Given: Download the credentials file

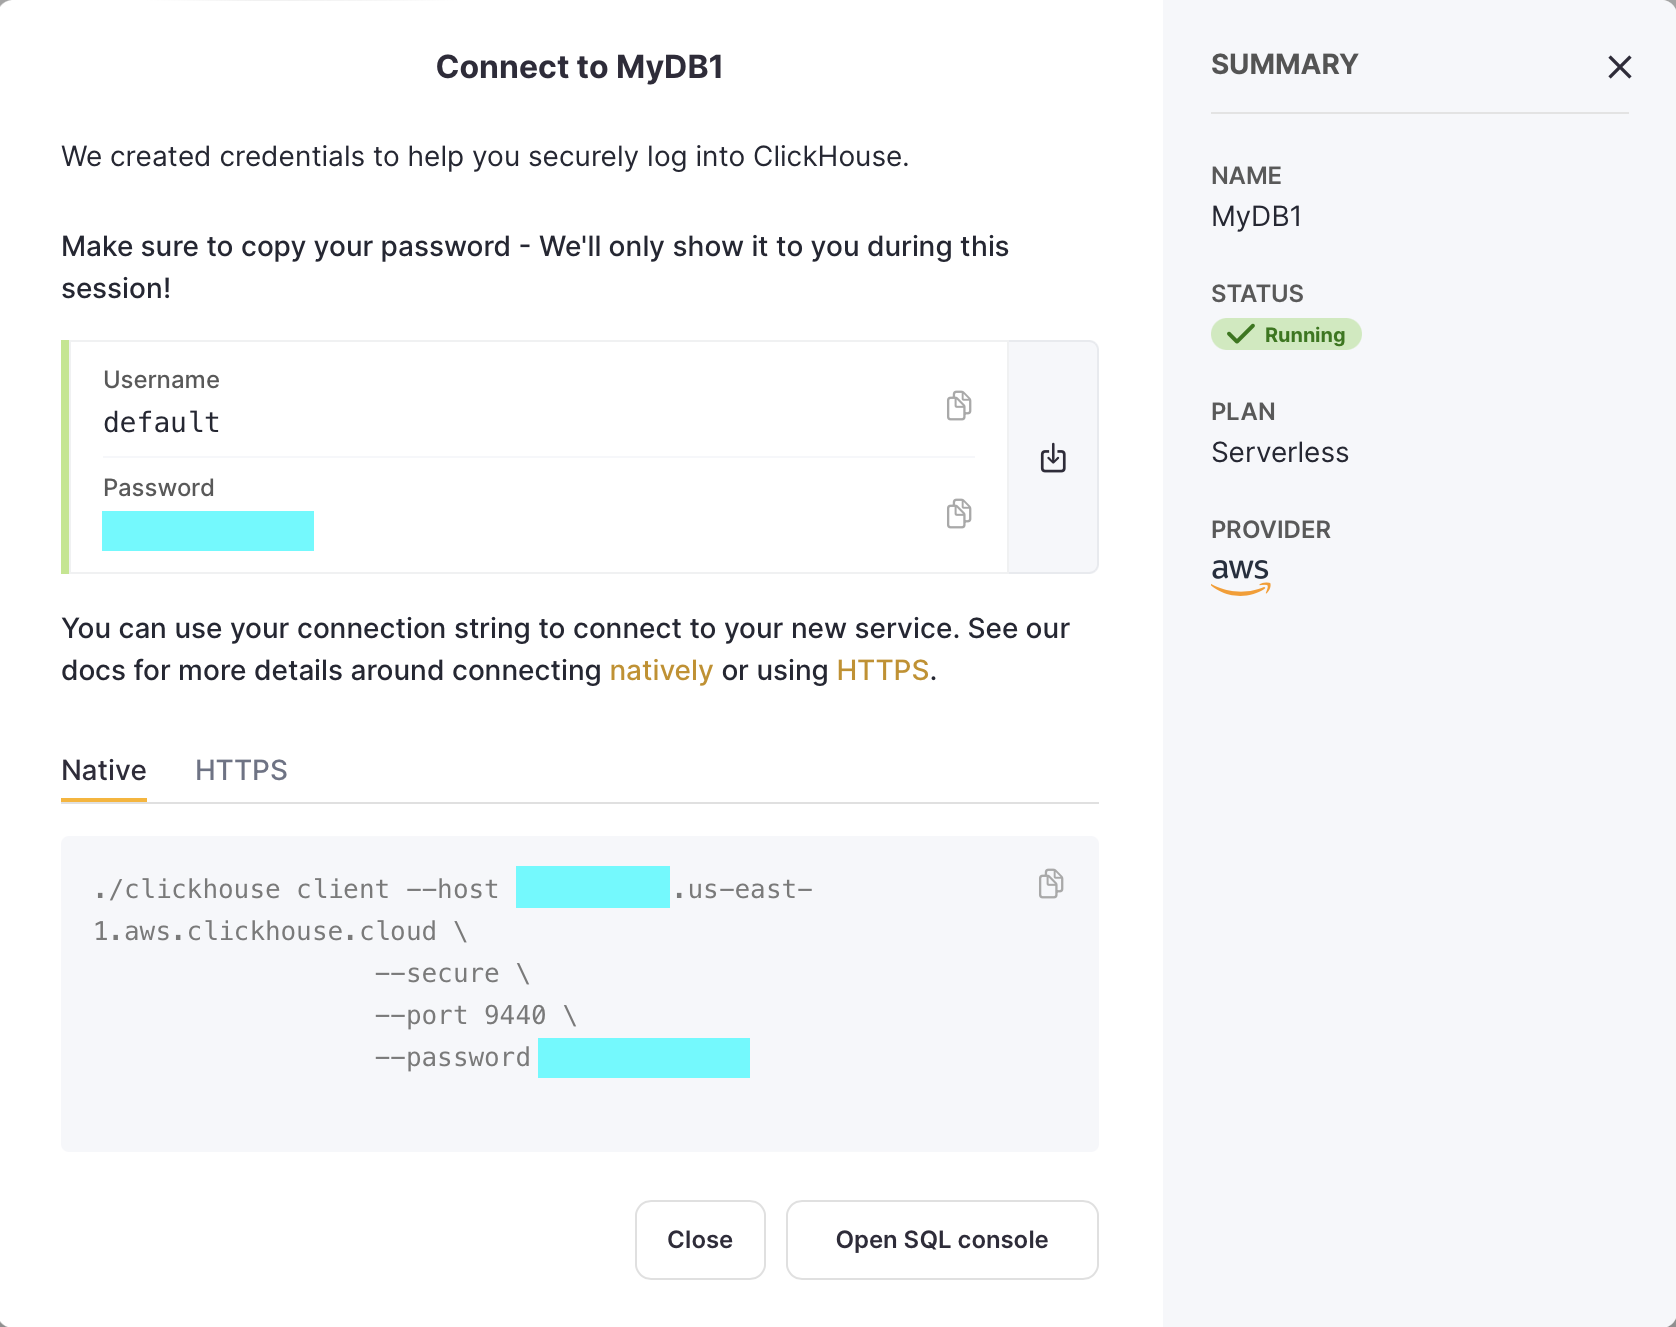Looking at the screenshot, I should [x=1053, y=458].
